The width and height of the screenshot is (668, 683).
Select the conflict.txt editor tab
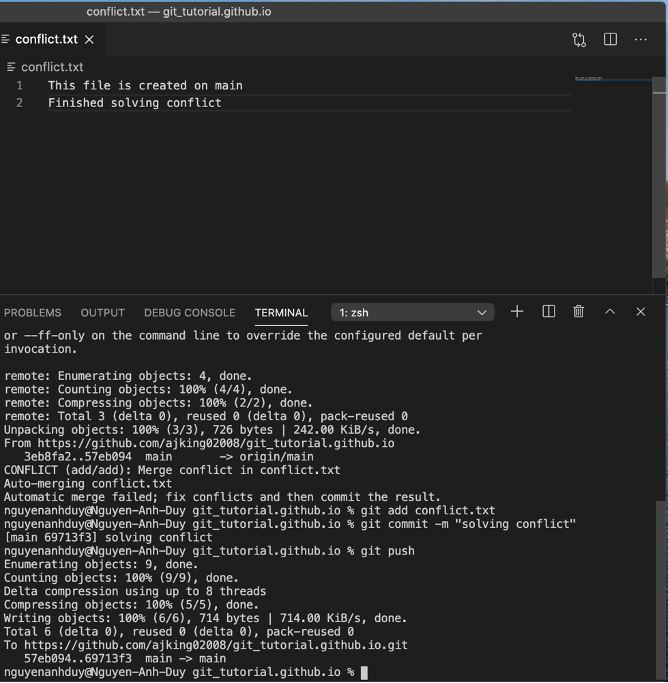45,40
